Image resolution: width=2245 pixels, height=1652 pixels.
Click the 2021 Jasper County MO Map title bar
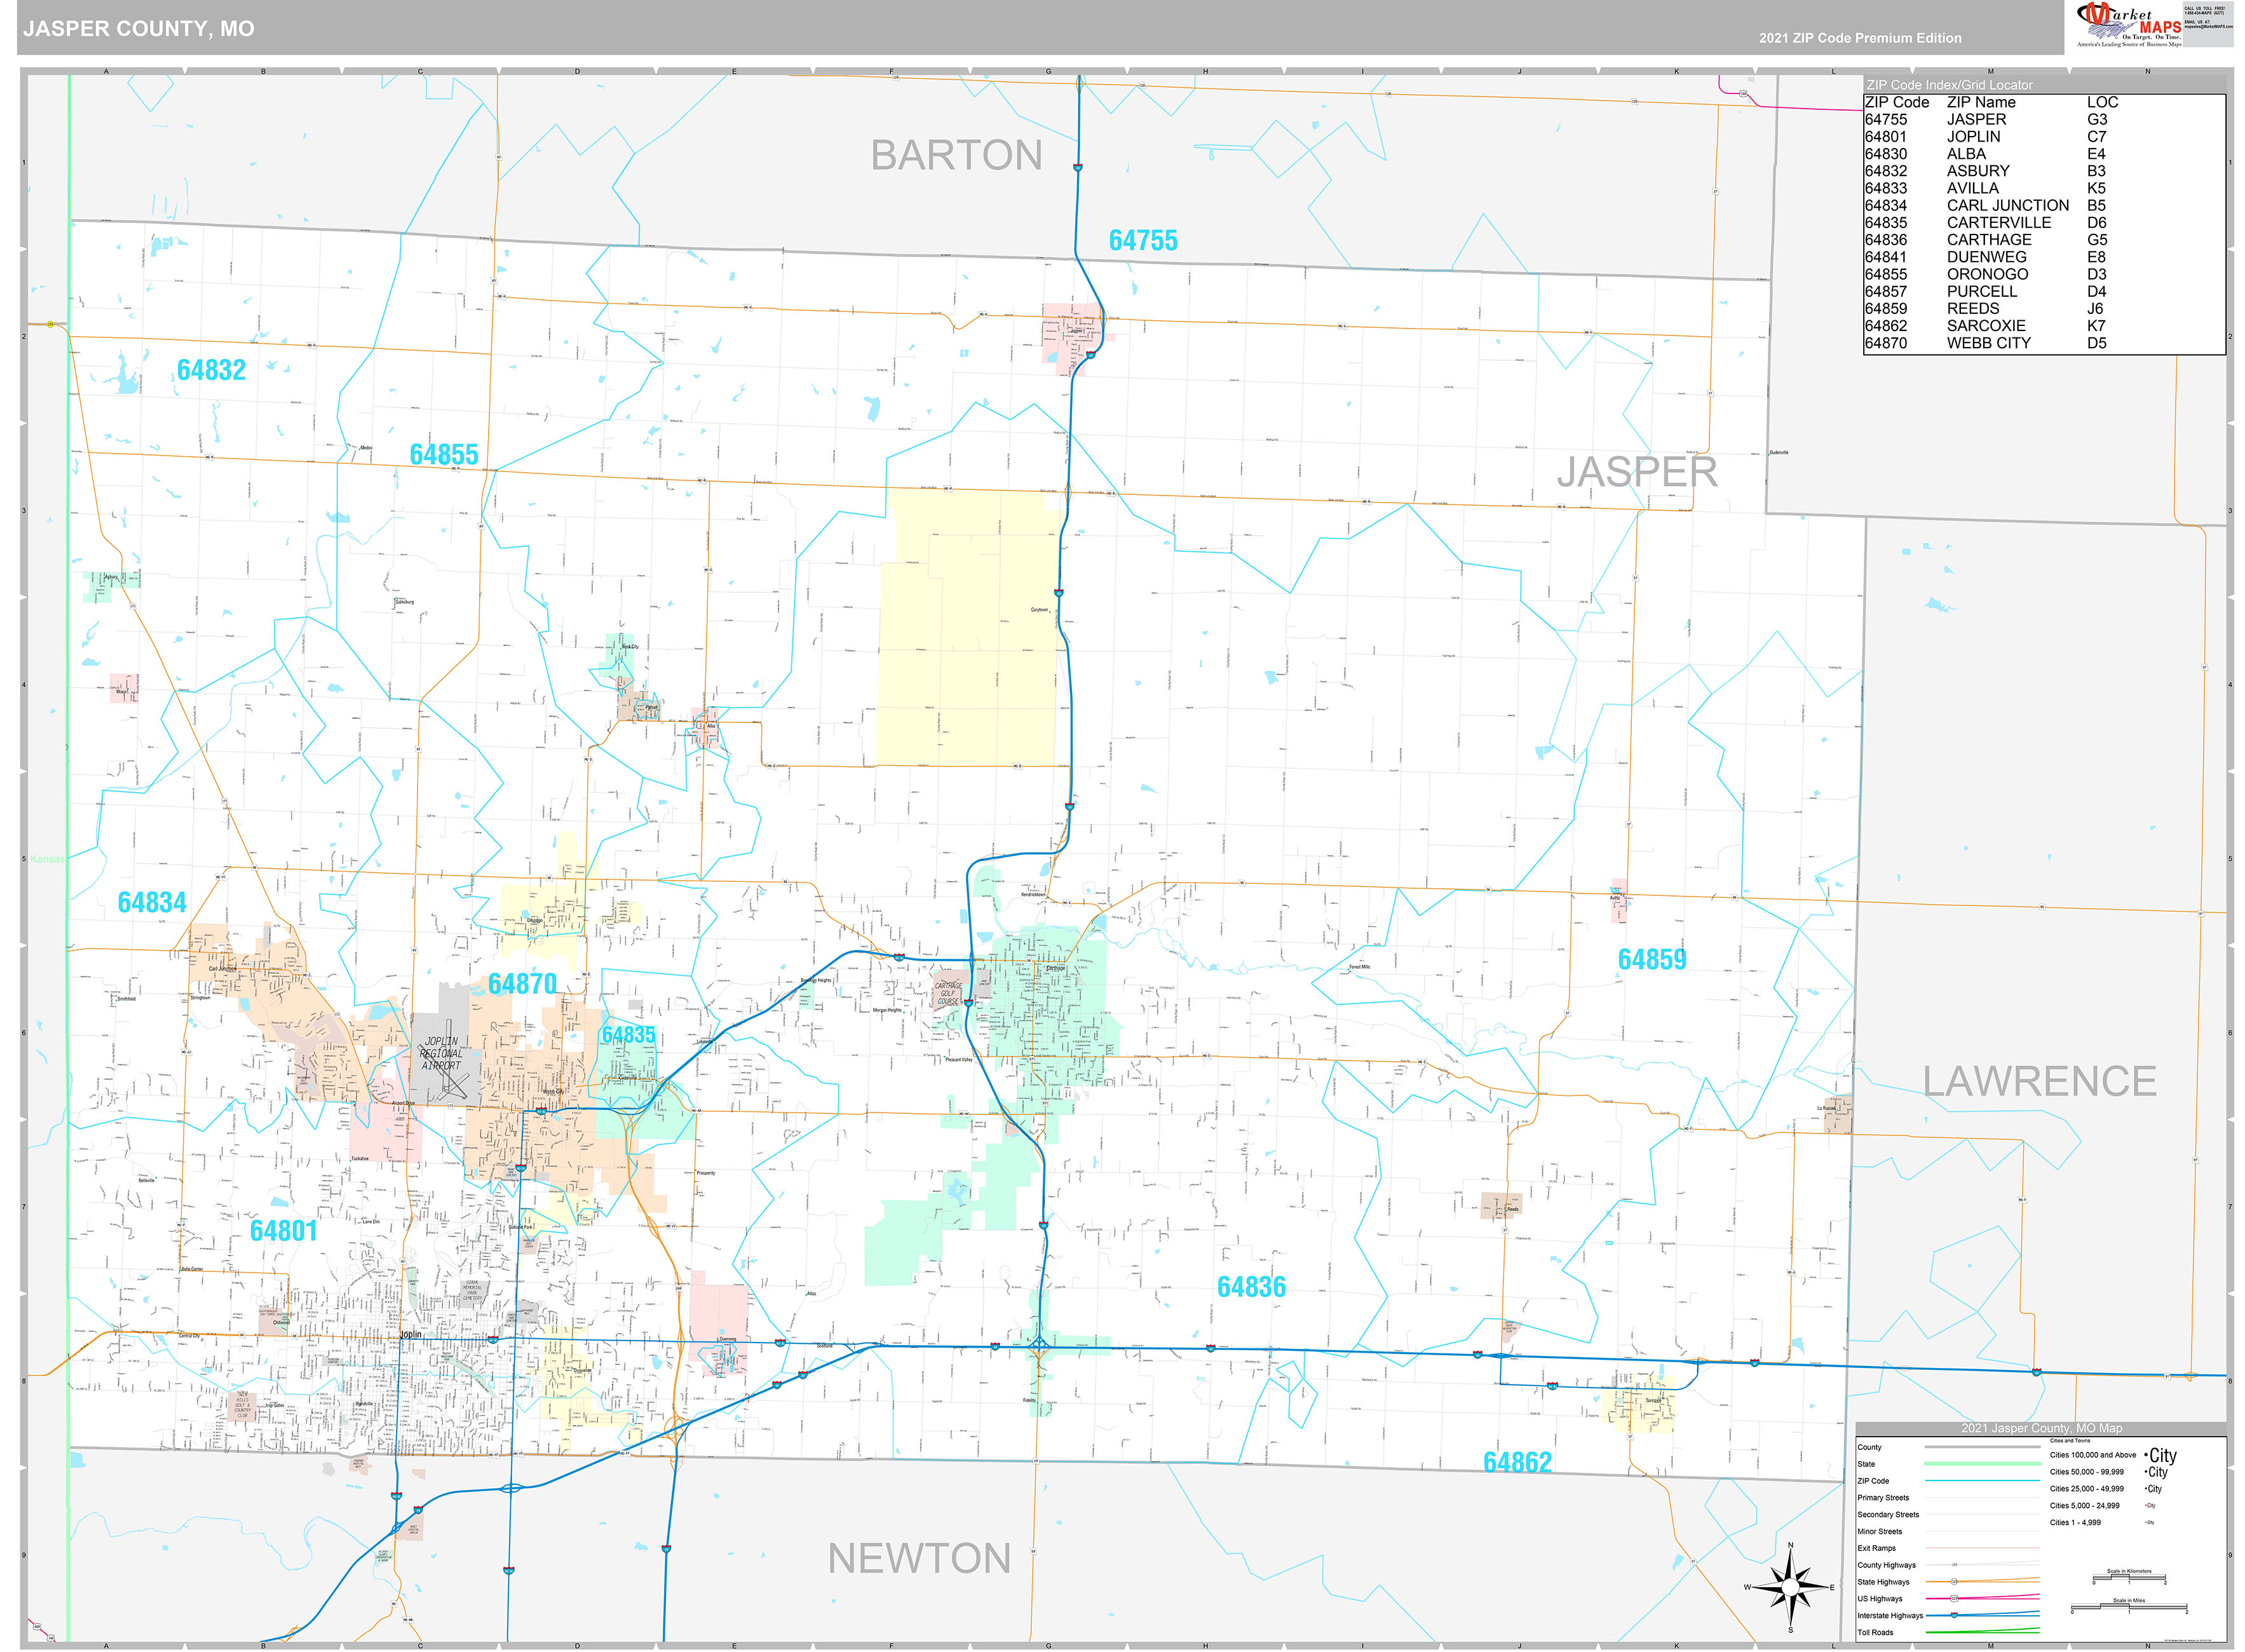tap(2043, 1428)
